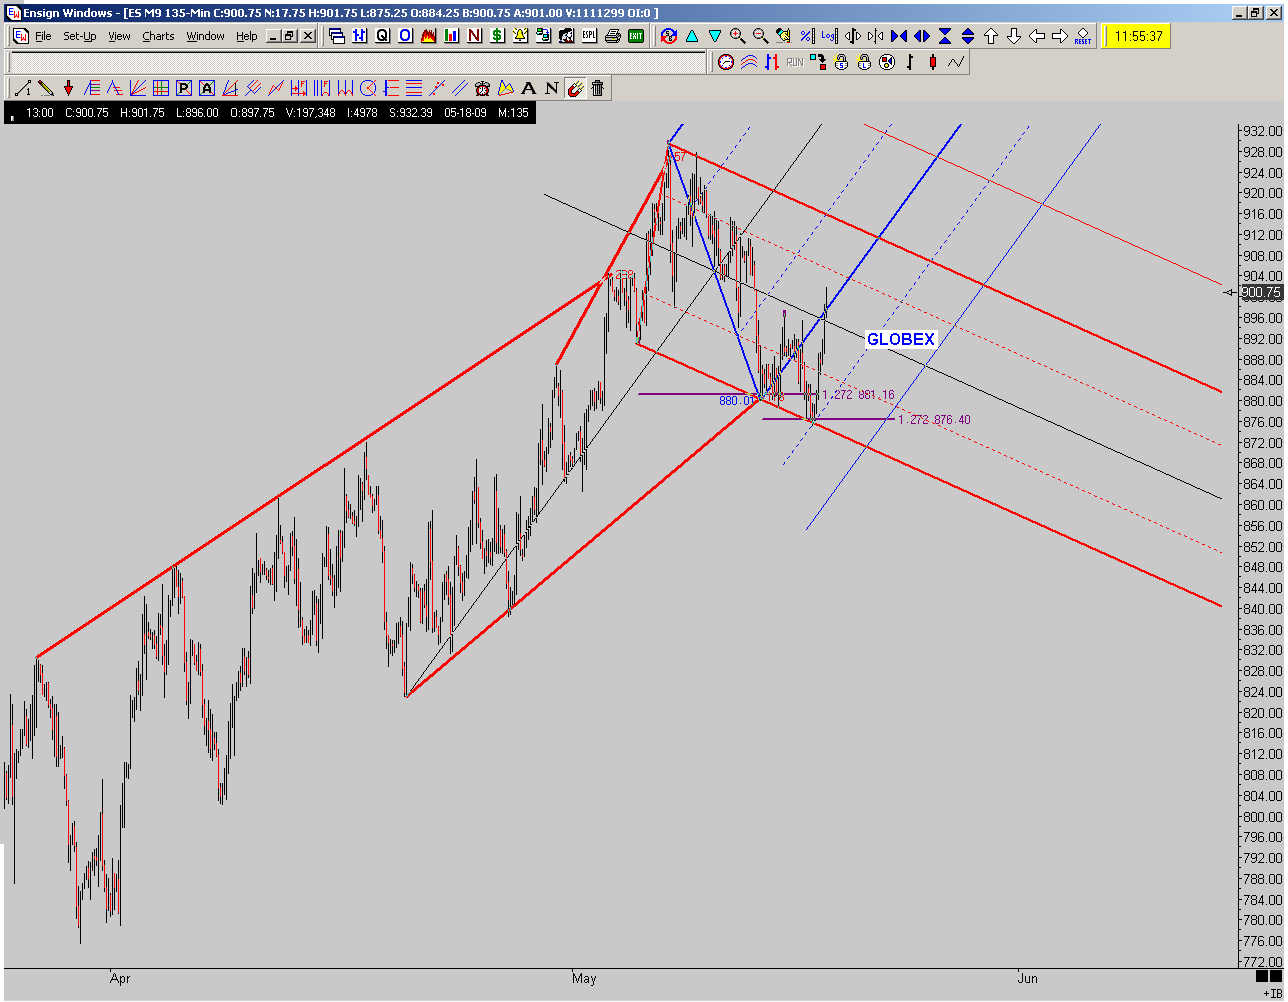Viewport: 1288px width, 1002px height.
Task: Click the yellow 11:55:37 clock display
Action: coord(1135,36)
